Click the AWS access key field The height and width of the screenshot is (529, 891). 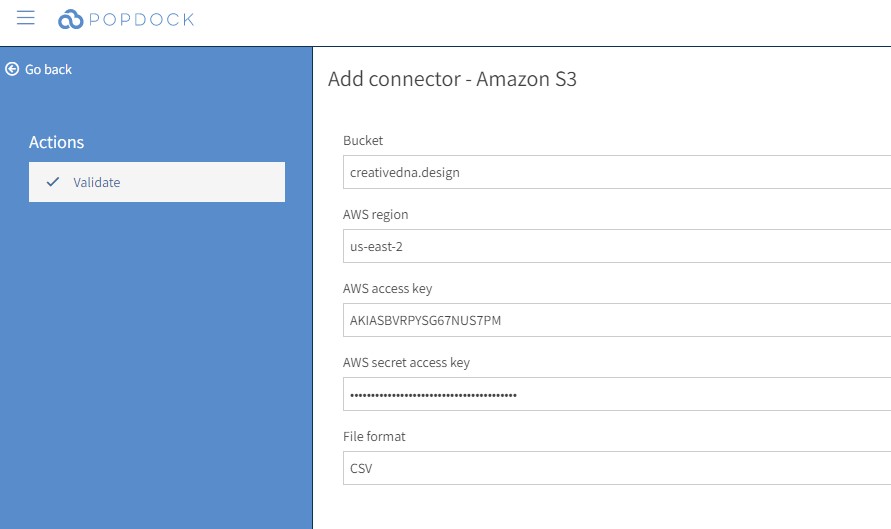tap(617, 320)
